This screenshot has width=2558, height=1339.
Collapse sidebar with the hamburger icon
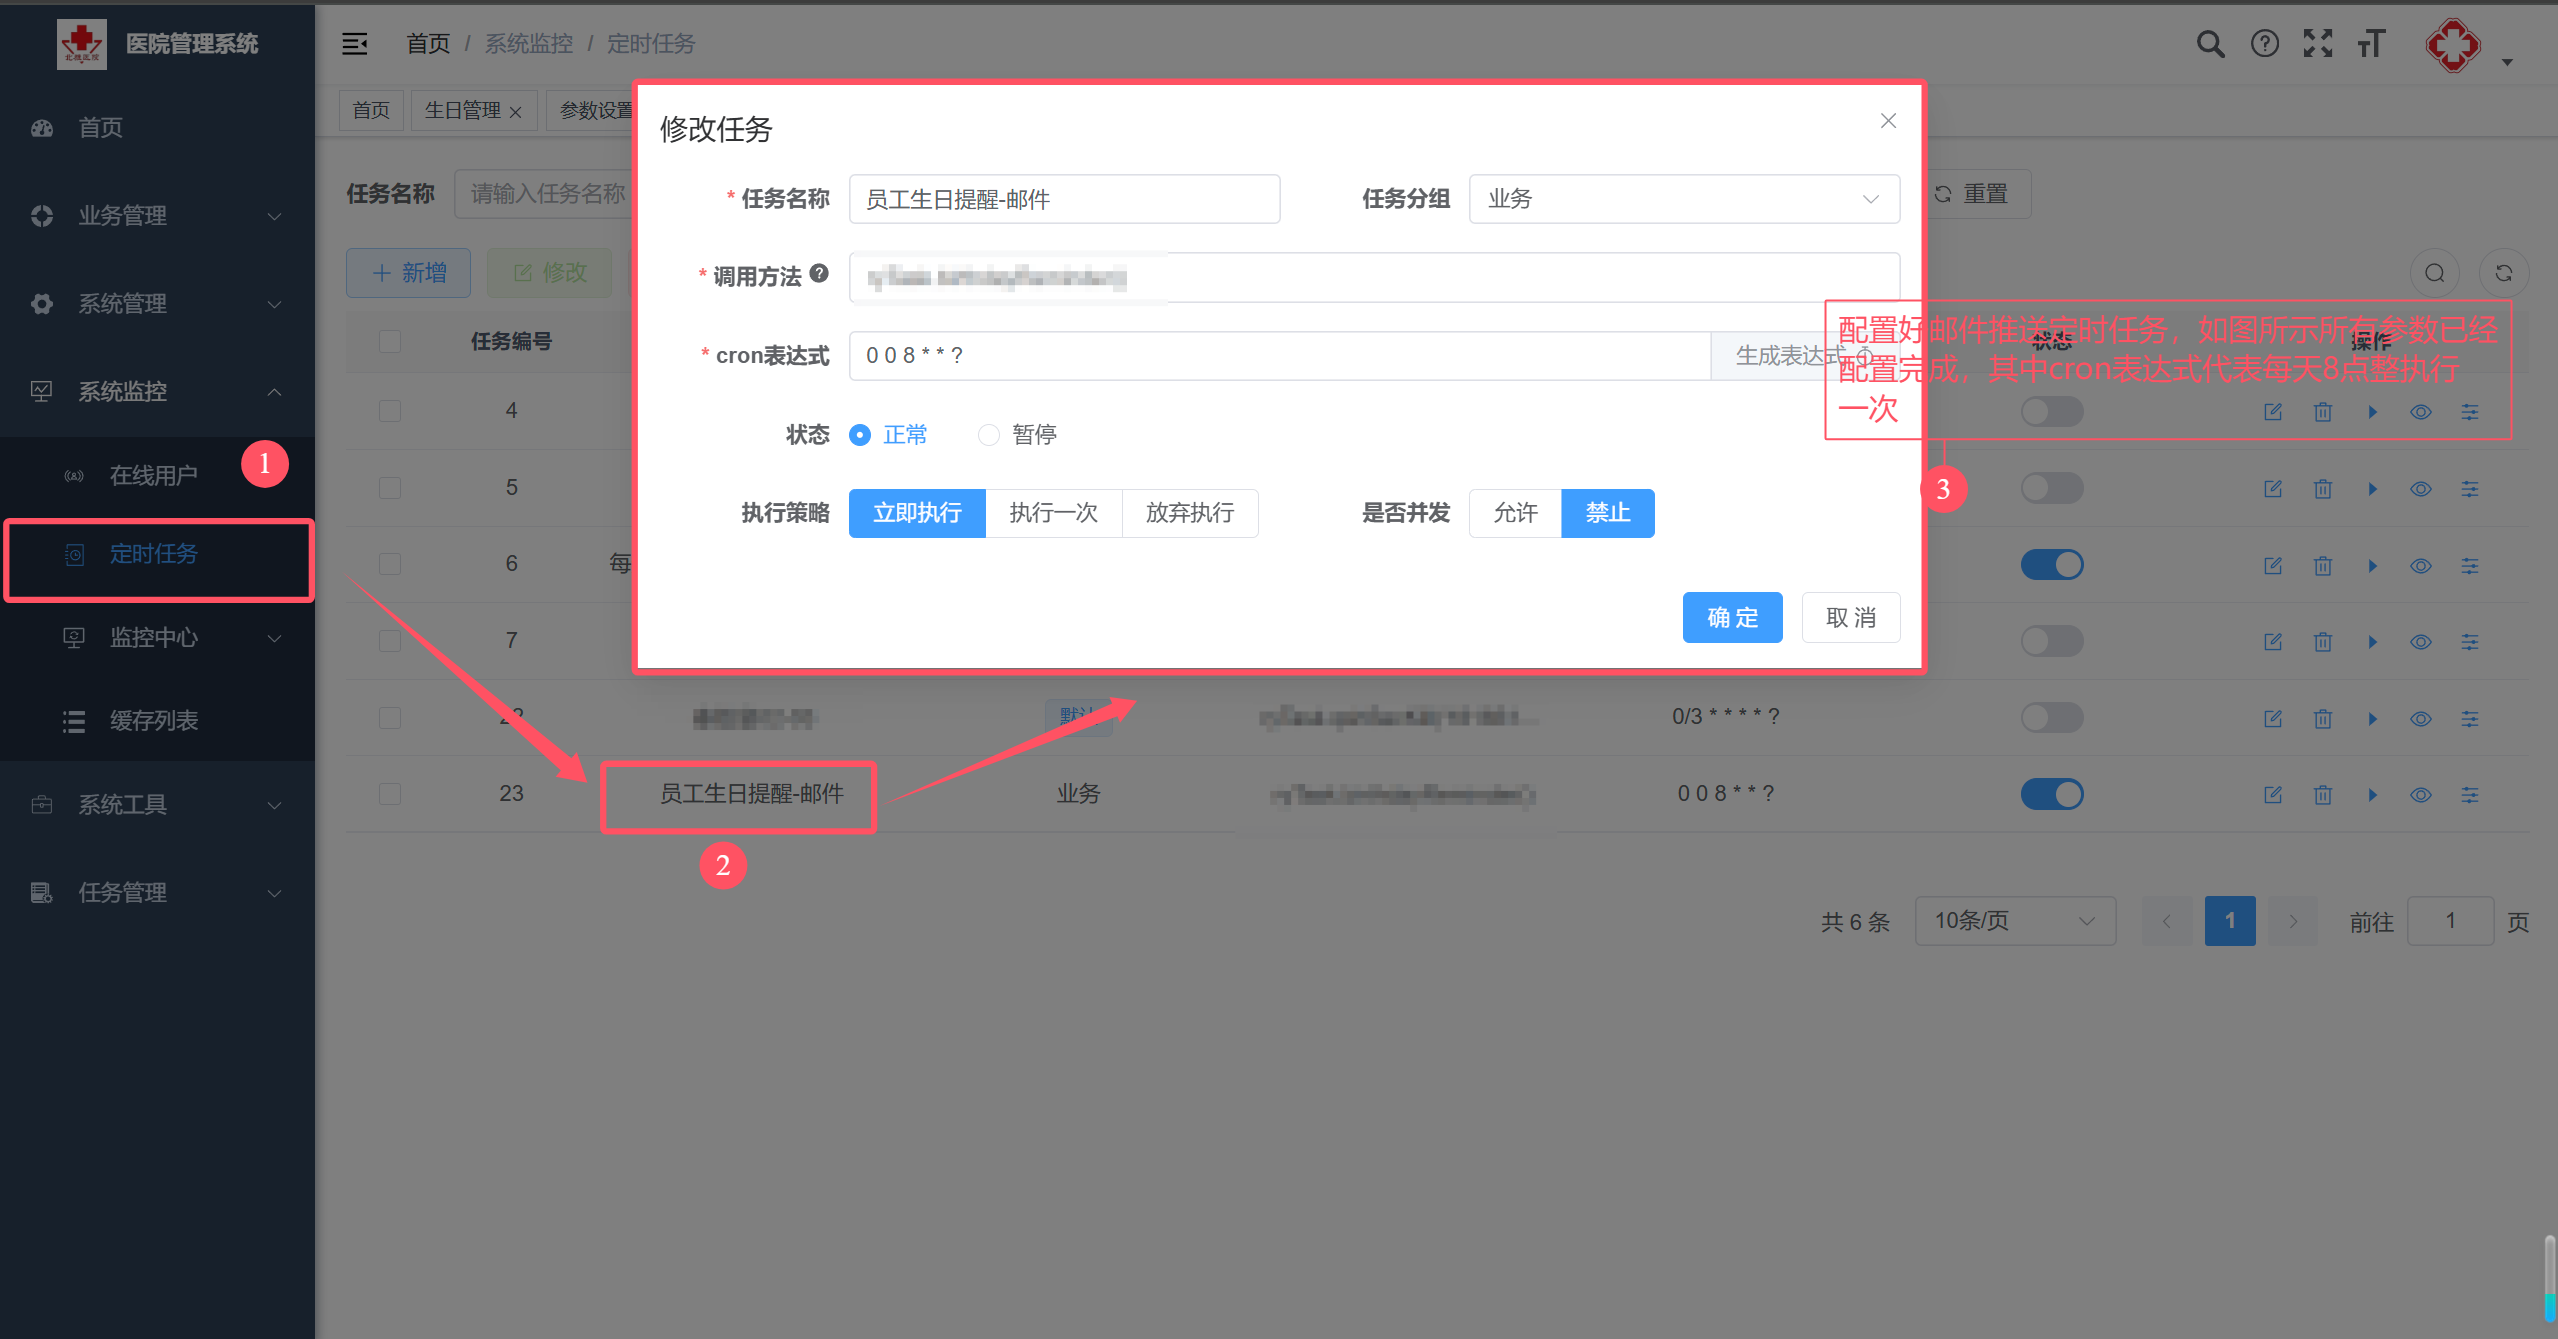tap(355, 44)
